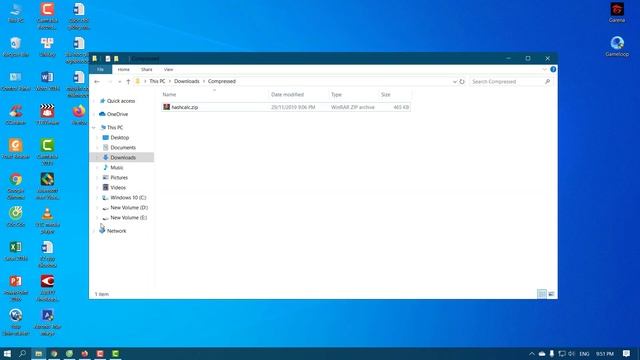Click File Explorer taskbar button
640x360 pixels.
click(x=38, y=353)
